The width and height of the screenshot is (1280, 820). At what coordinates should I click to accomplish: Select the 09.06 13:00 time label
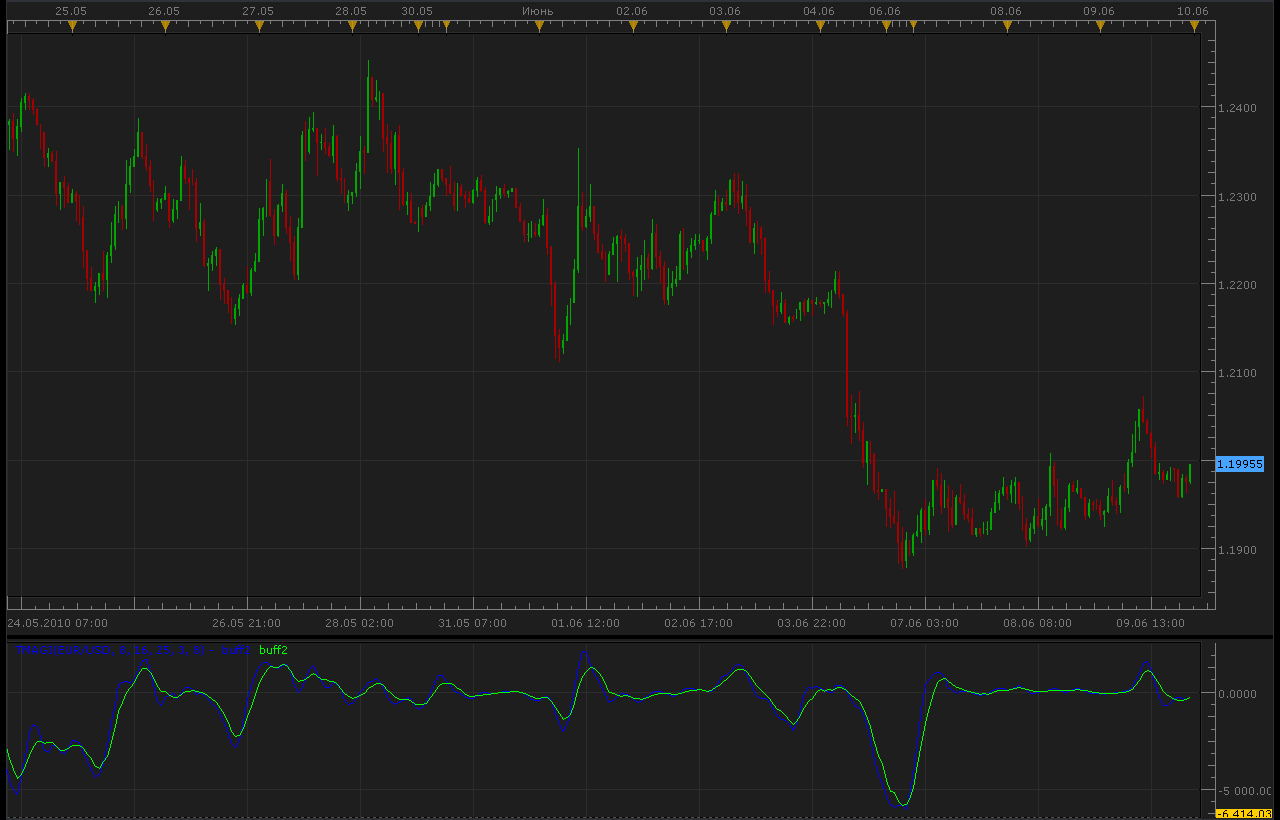1150,623
